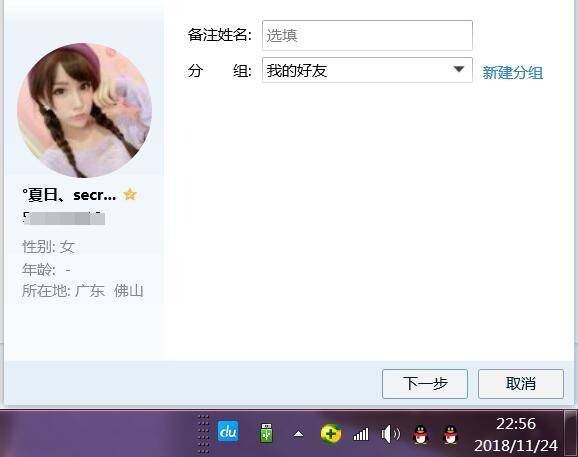Check network signal bars icon
Image resolution: width=578 pixels, height=457 pixels.
point(361,434)
